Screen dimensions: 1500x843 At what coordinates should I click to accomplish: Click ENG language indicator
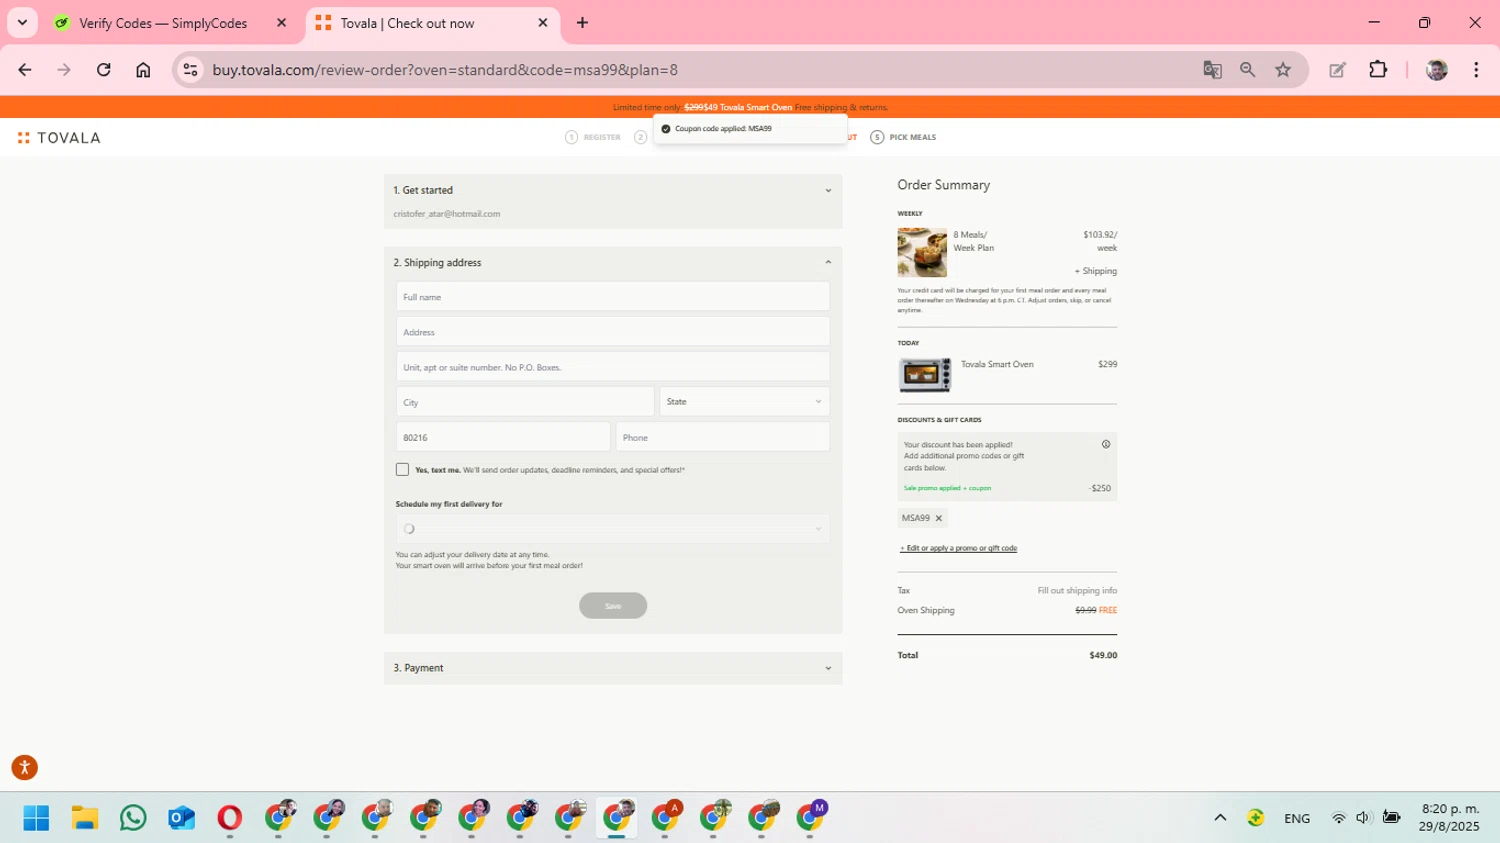point(1297,818)
